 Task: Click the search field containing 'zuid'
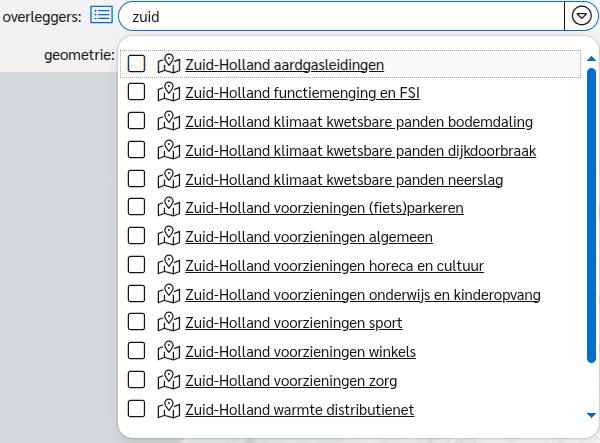(341, 16)
